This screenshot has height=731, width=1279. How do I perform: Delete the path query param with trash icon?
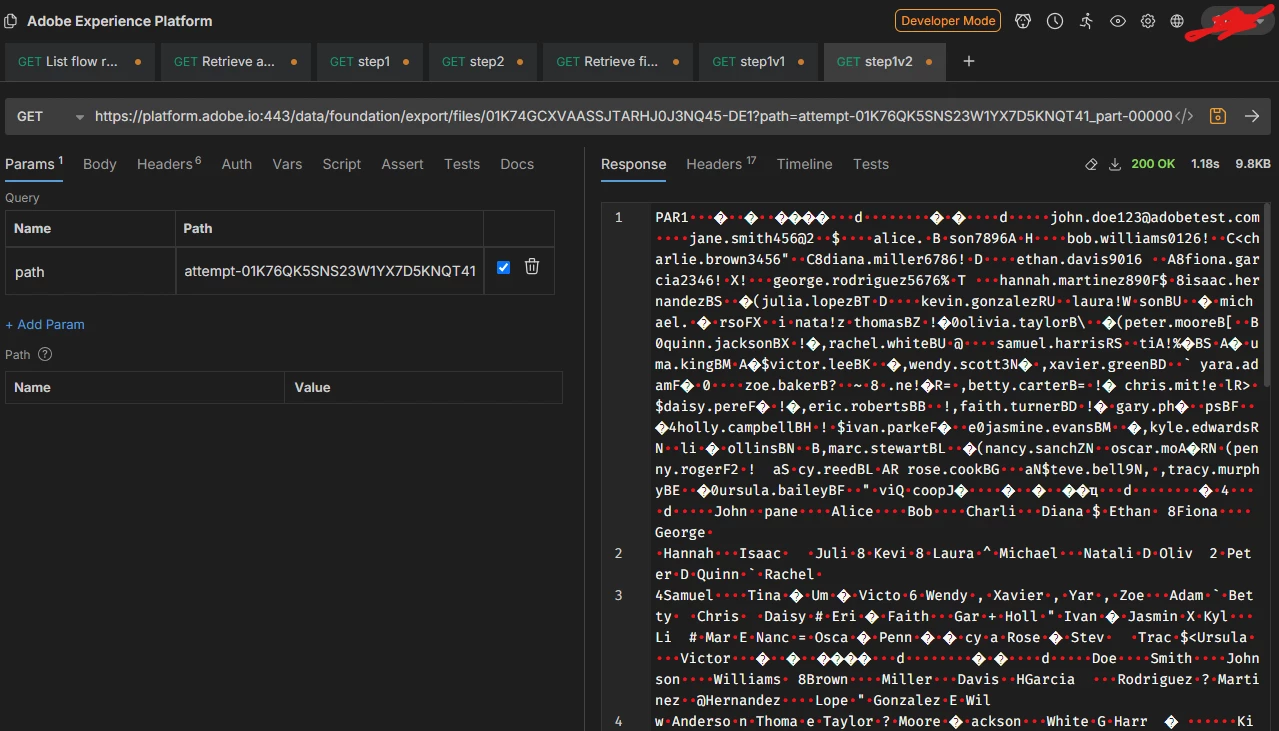coord(532,267)
